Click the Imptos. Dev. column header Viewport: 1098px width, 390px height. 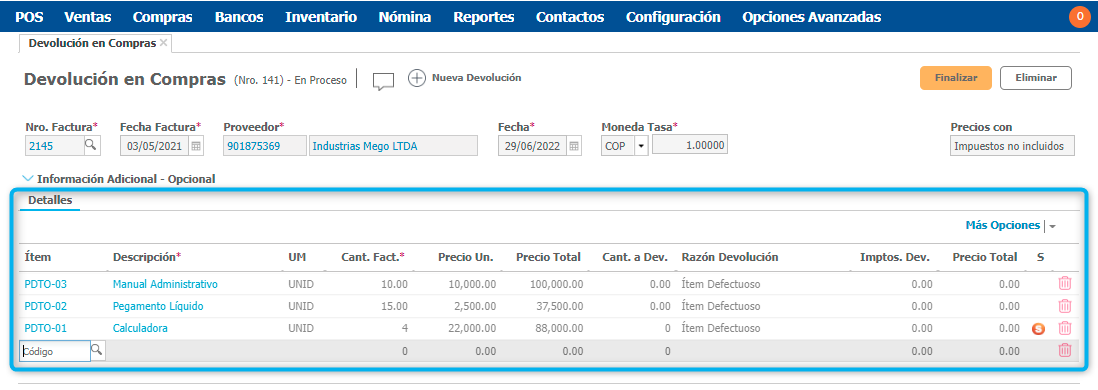[x=895, y=257]
